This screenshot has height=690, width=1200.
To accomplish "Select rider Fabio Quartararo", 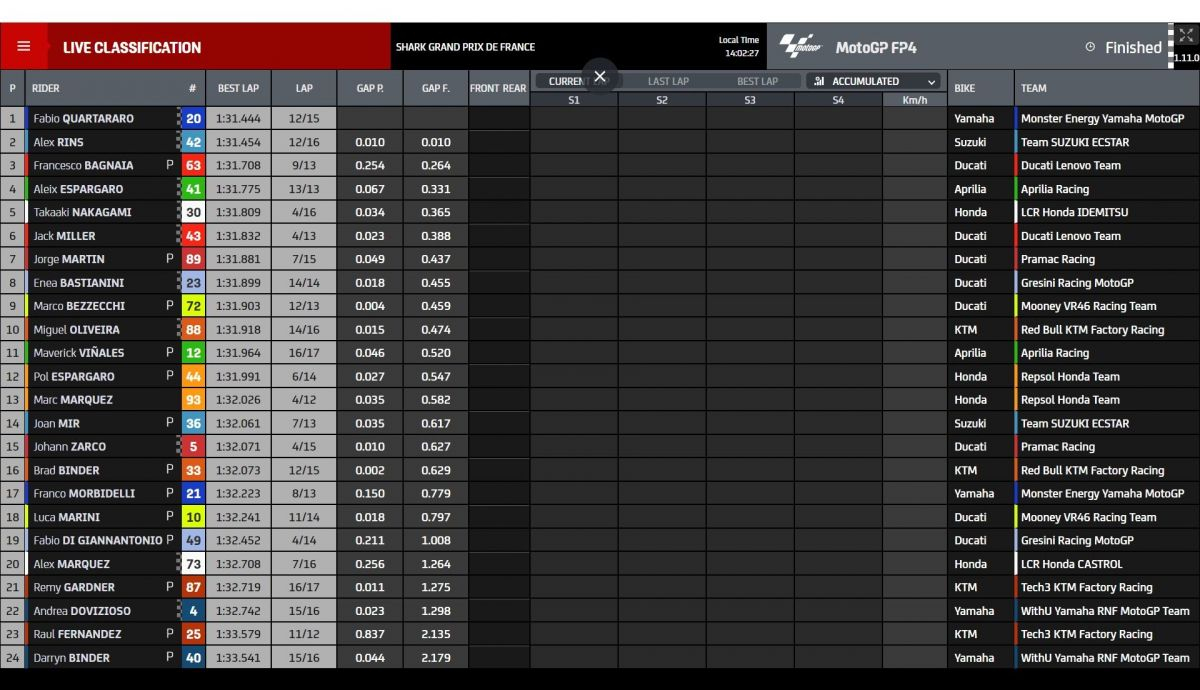I will pyautogui.click(x=84, y=118).
